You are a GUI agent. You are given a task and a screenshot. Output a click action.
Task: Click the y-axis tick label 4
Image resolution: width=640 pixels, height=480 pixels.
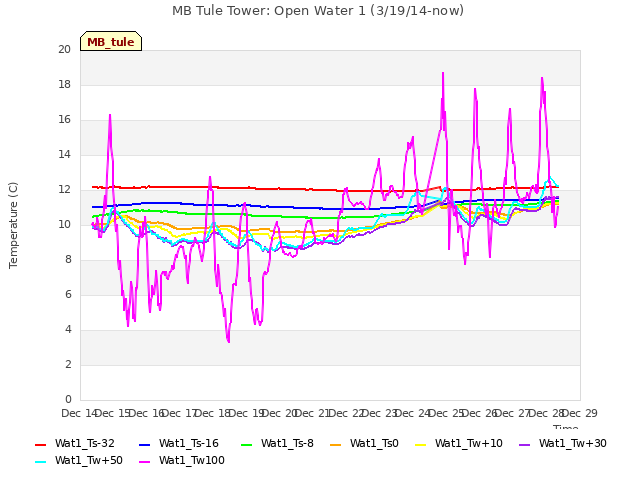68,330
